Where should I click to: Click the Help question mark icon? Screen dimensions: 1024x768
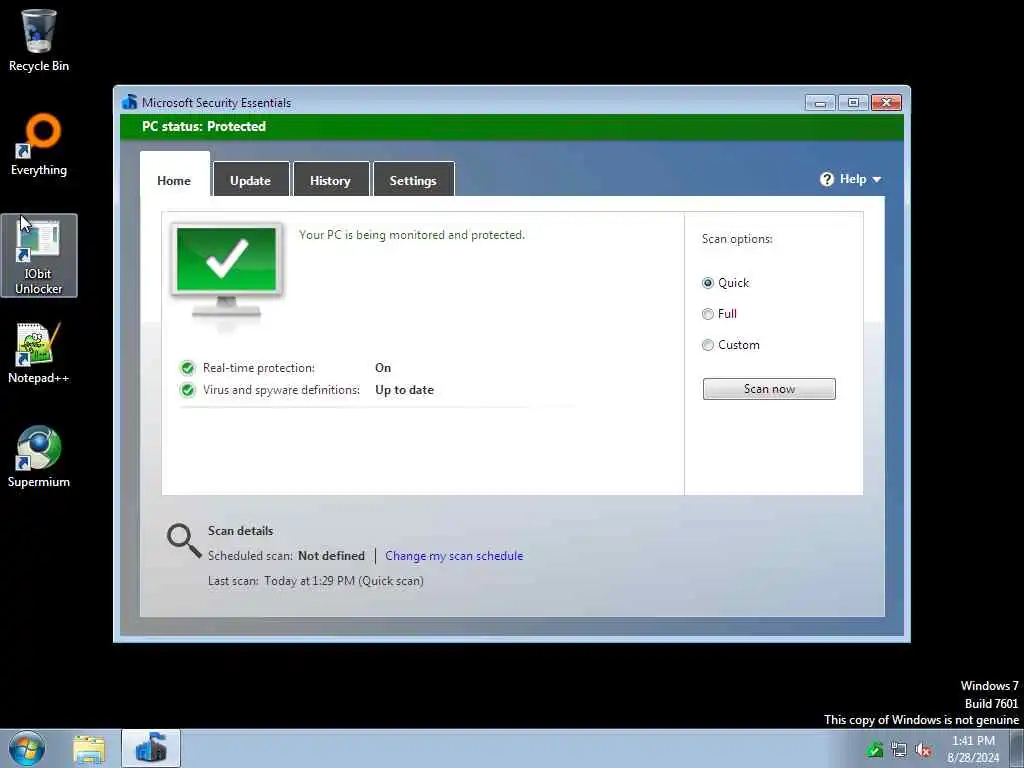click(827, 179)
